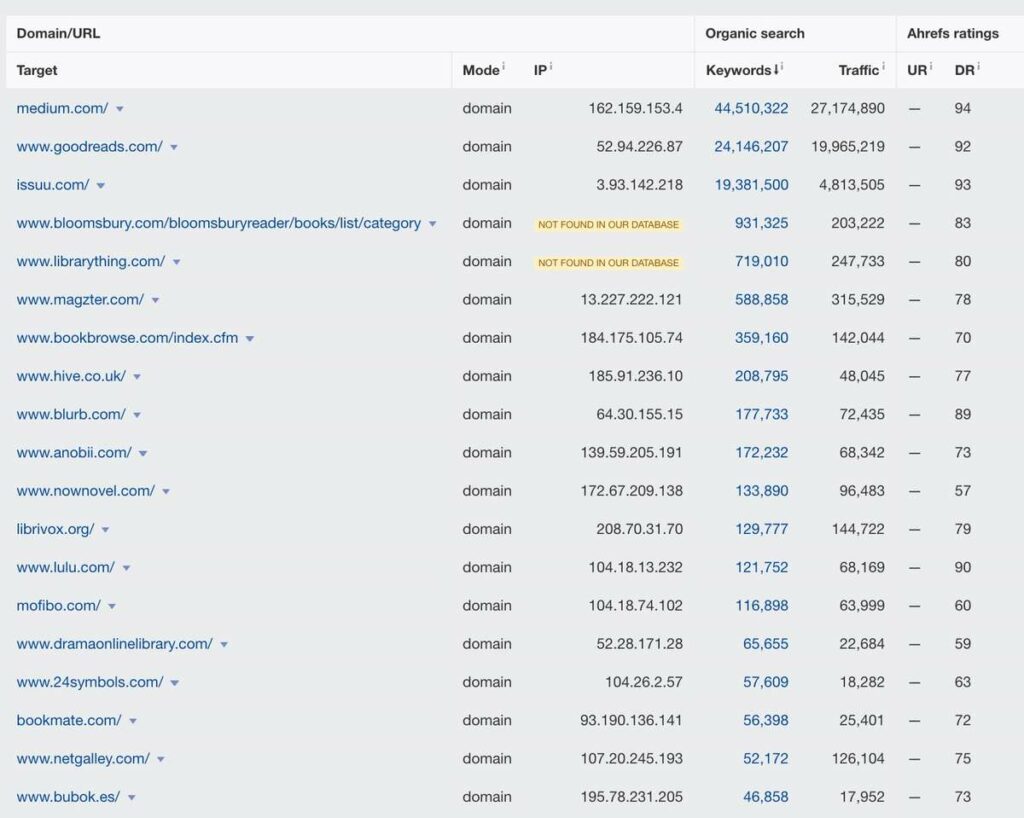Expand the dropdown next to www.magzter.com/

click(x=155, y=301)
